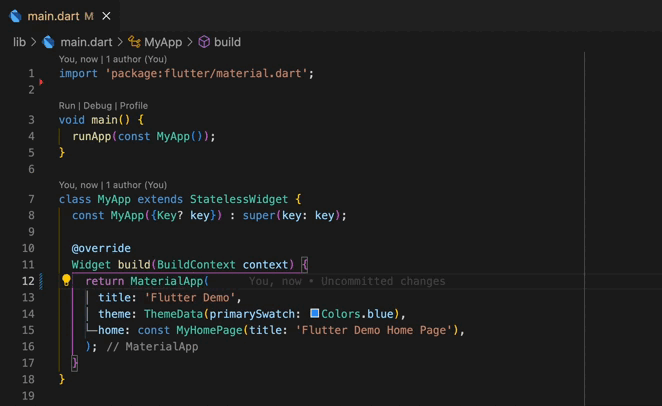Click the red marker in gutter near line 2

coord(41,82)
